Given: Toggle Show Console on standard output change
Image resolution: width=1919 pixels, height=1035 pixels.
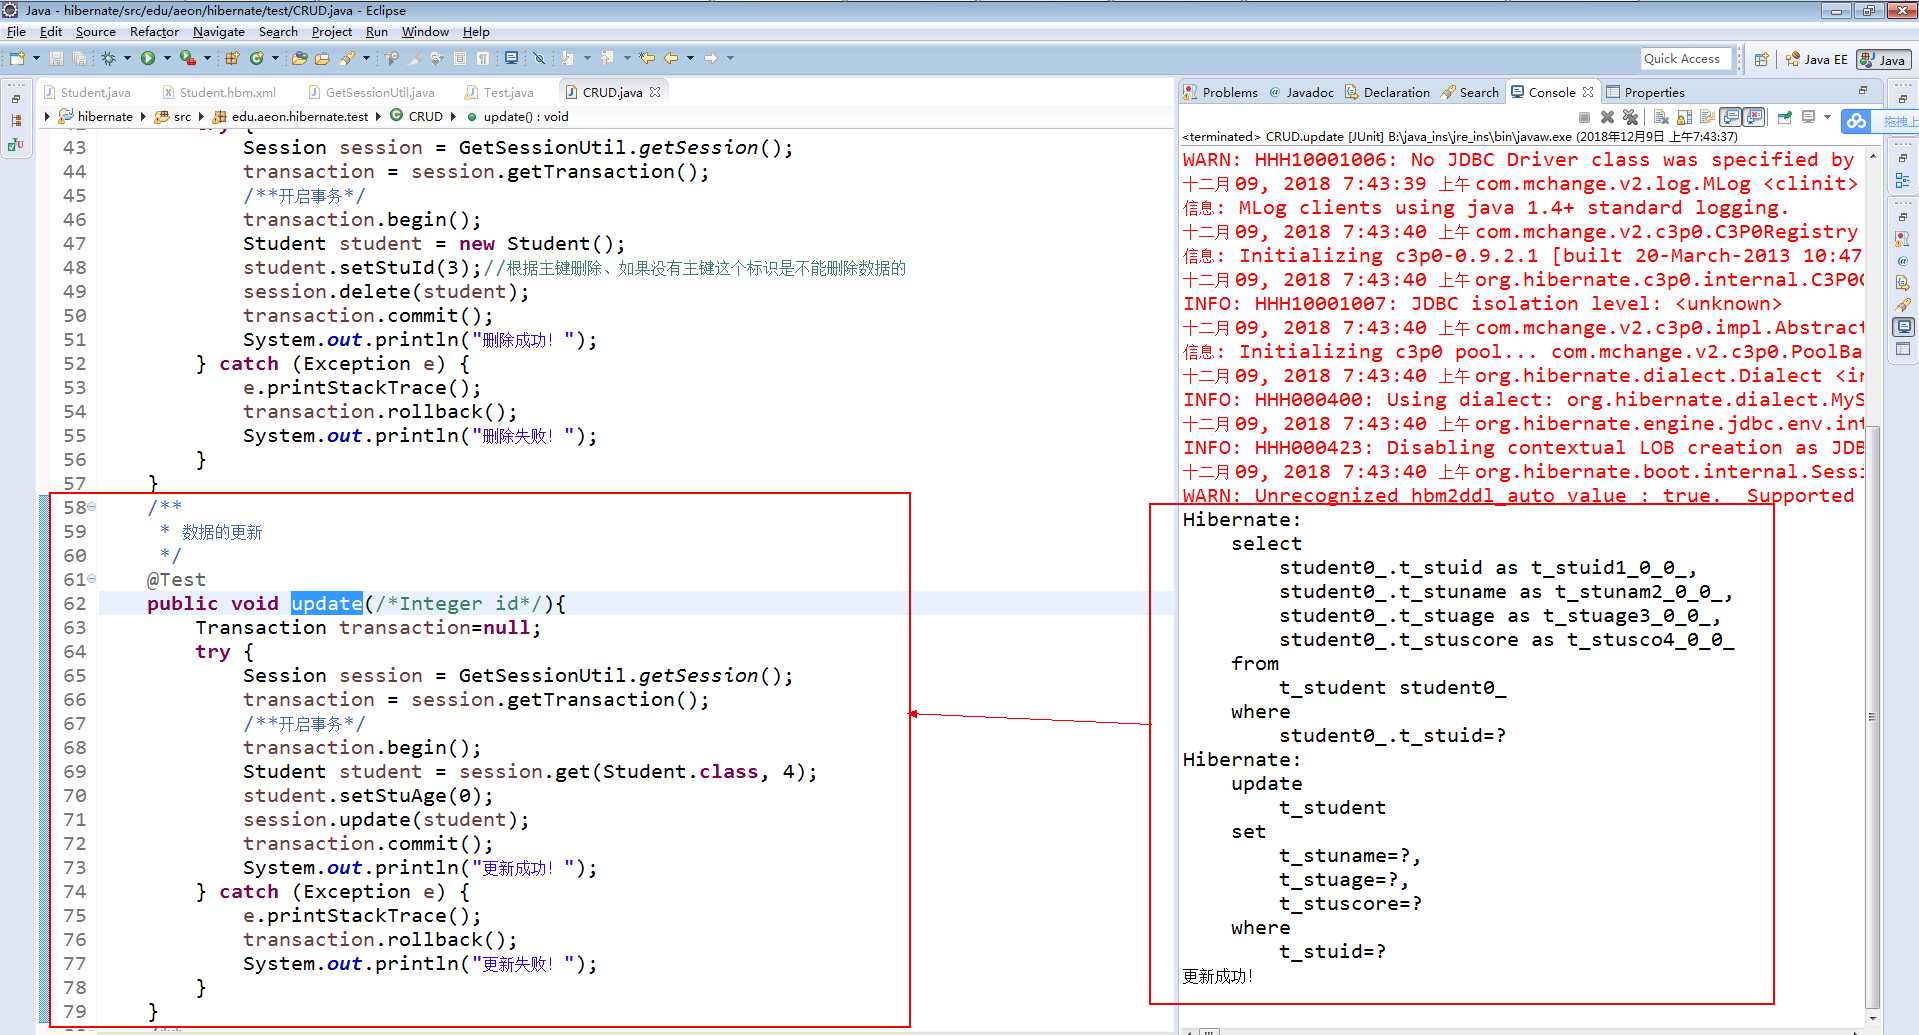Looking at the screenshot, I should [x=1732, y=117].
